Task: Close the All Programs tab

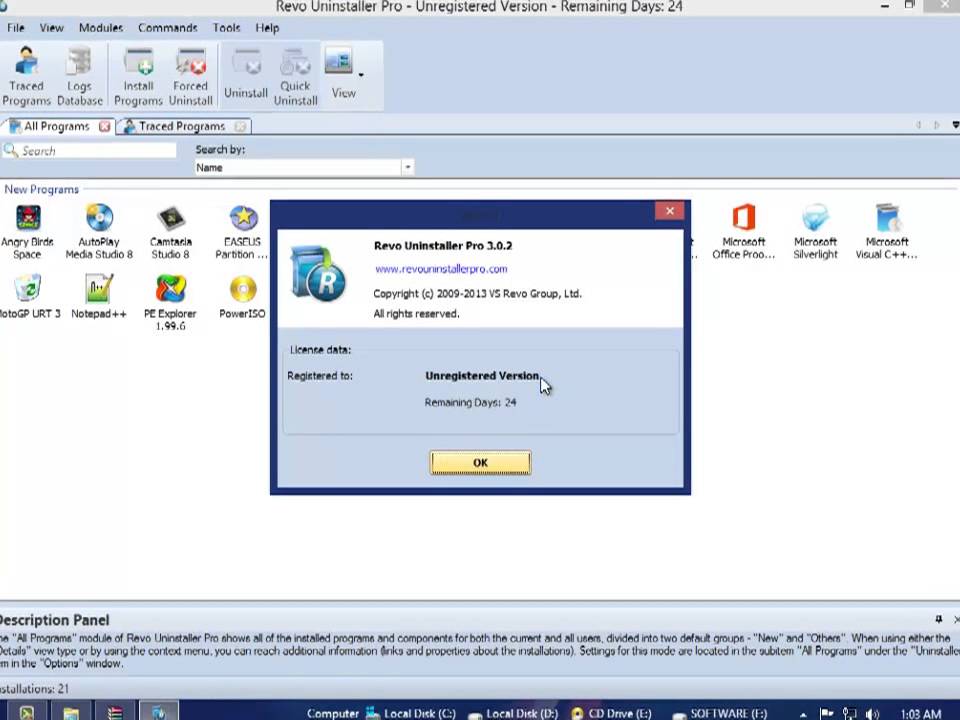Action: coord(105,126)
